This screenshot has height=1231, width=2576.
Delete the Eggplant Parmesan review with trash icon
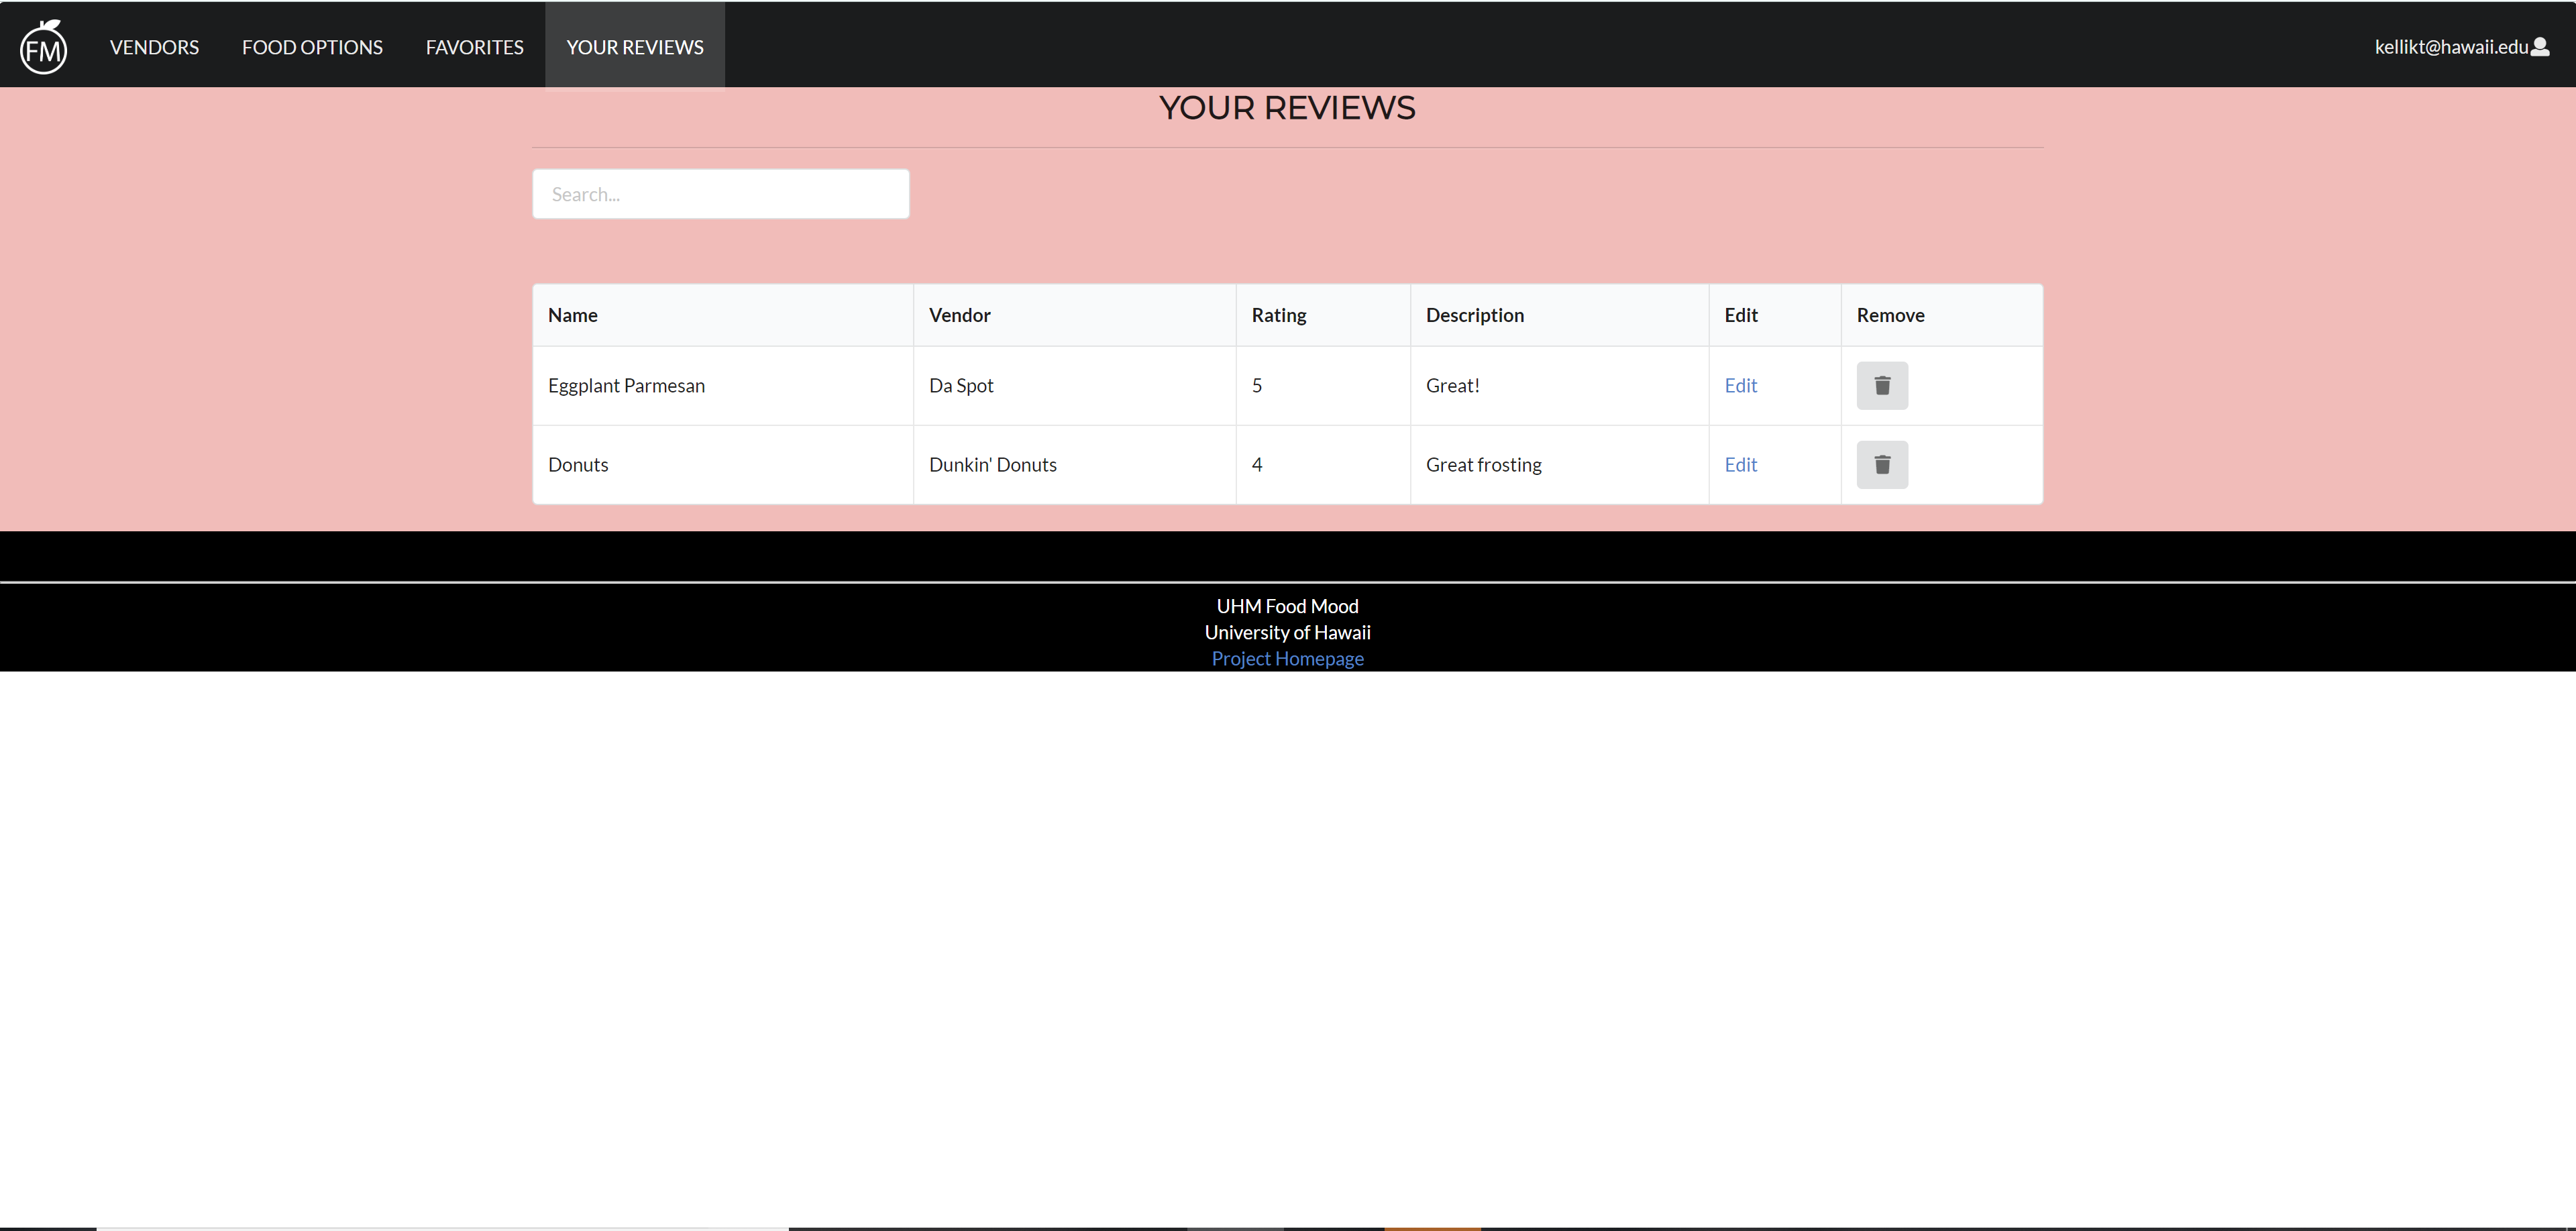tap(1882, 385)
